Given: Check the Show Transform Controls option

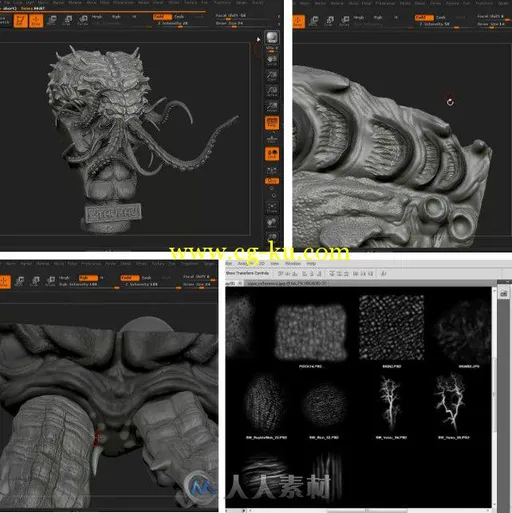Looking at the screenshot, I should click(247, 273).
